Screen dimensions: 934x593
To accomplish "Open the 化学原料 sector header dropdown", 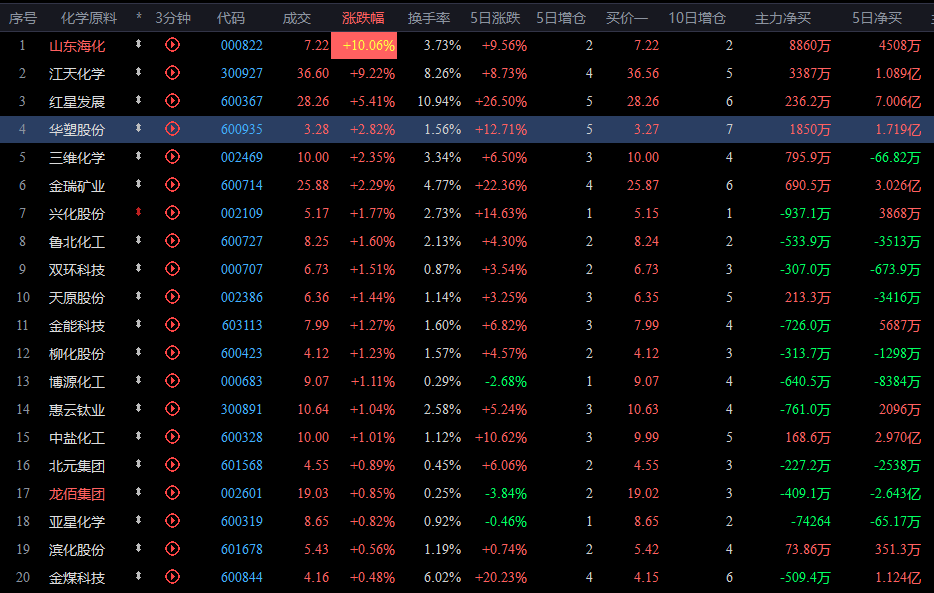I will click(88, 17).
